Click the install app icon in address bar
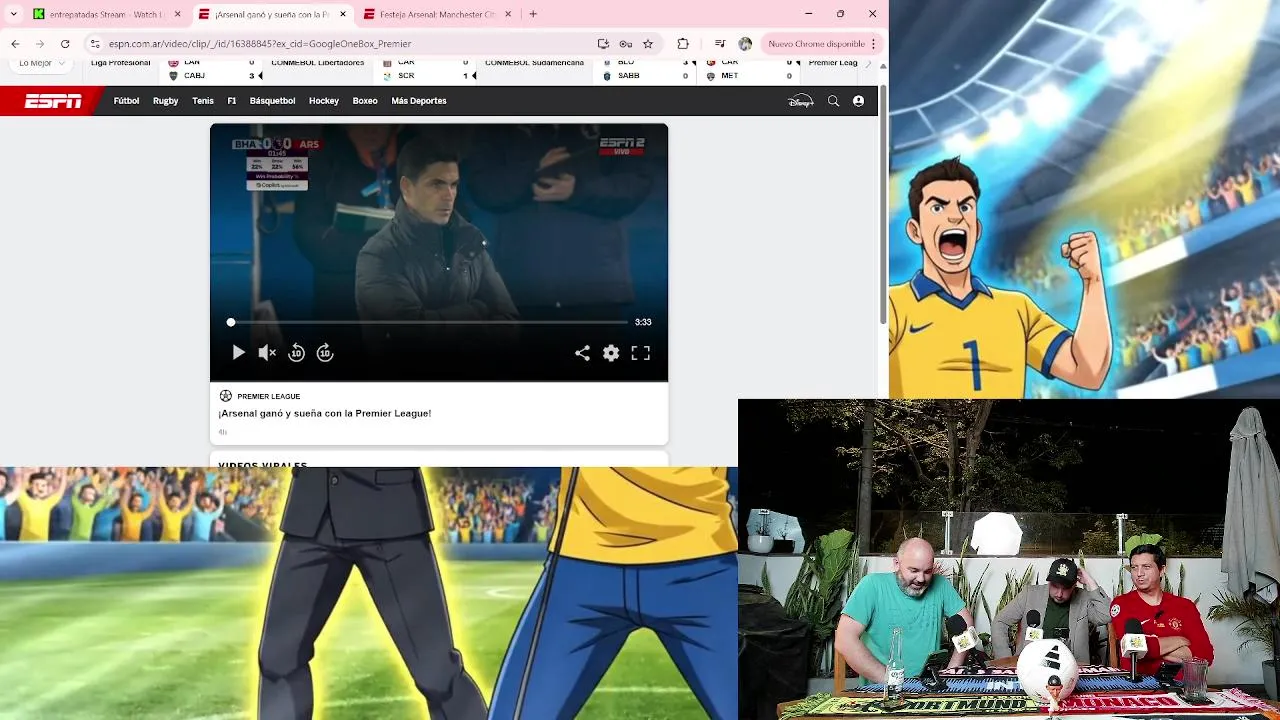This screenshot has width=1280, height=720. pyautogui.click(x=603, y=44)
